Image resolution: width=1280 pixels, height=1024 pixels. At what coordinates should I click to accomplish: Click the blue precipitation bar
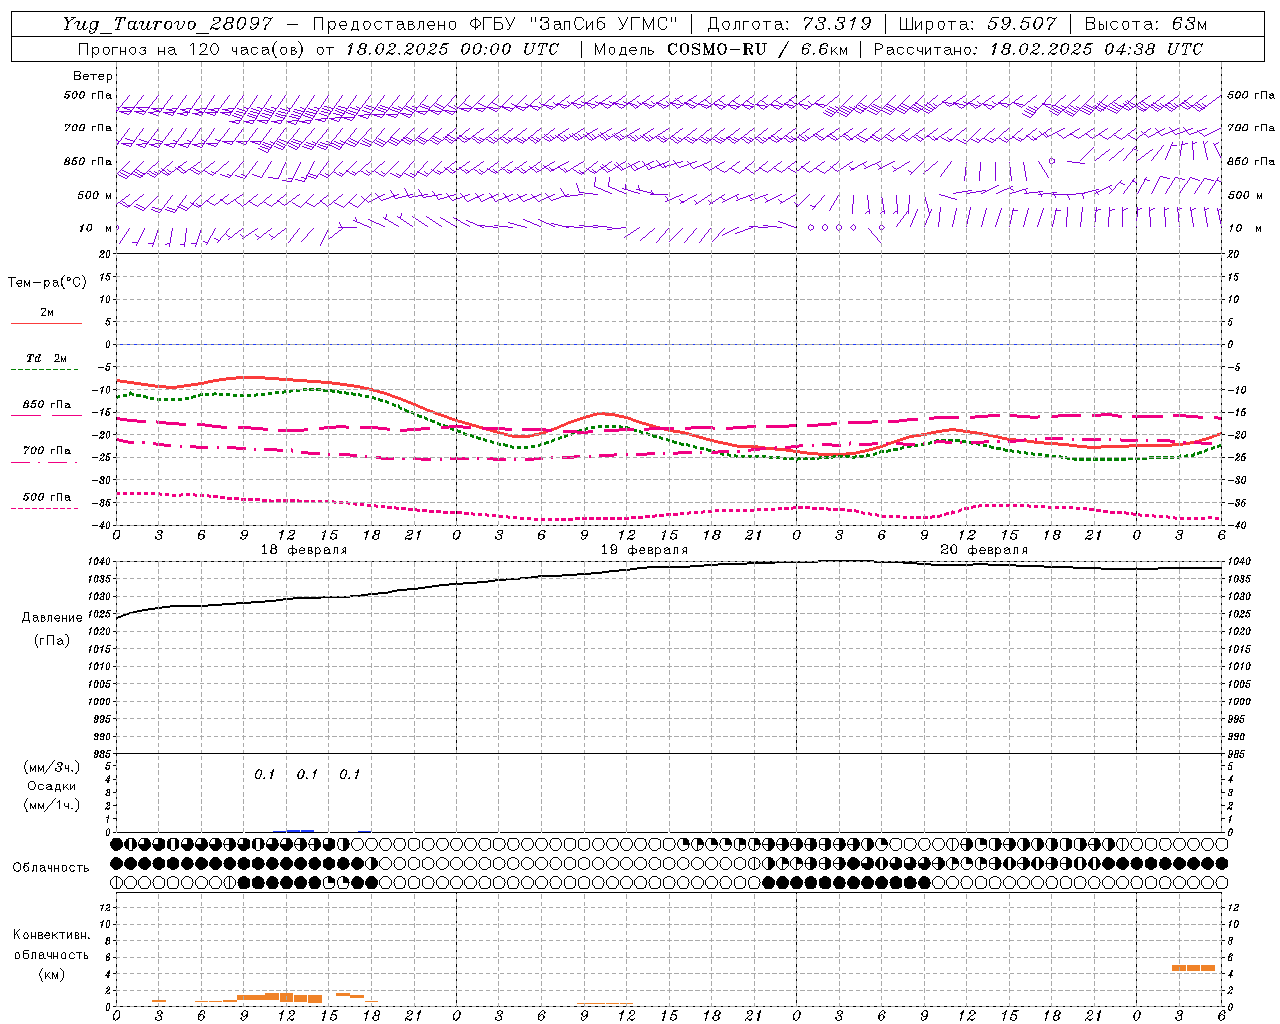[x=300, y=830]
